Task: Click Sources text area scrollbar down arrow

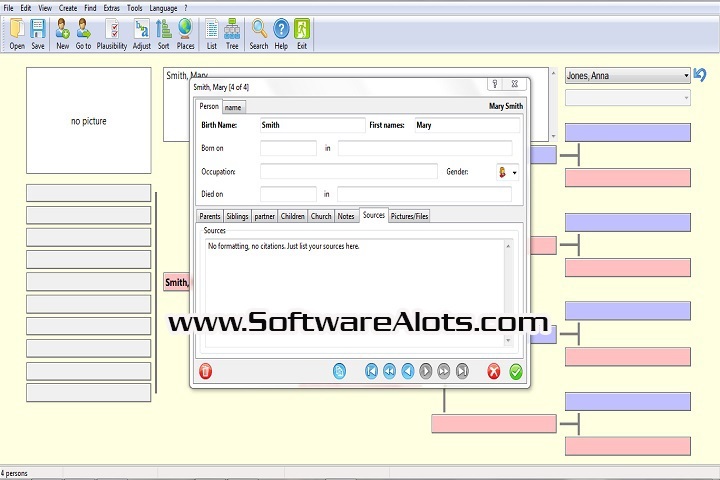Action: click(x=508, y=340)
